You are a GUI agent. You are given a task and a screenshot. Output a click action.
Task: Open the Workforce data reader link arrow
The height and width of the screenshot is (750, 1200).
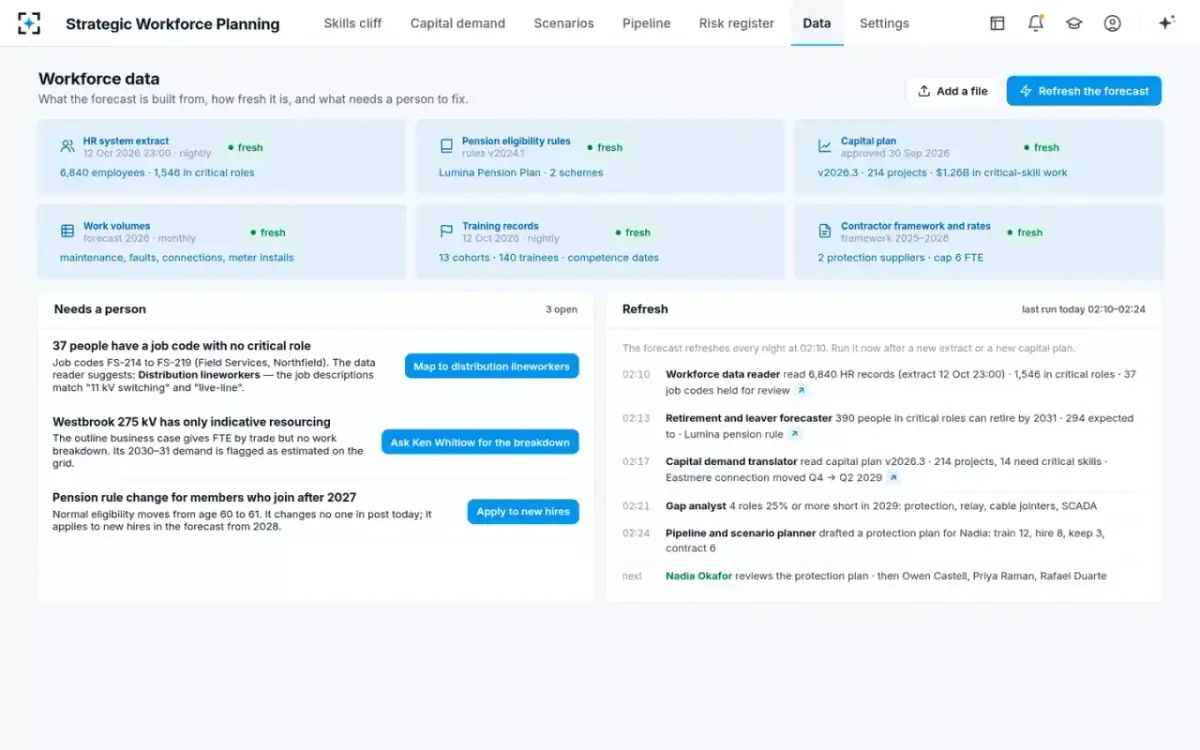pyautogui.click(x=801, y=391)
